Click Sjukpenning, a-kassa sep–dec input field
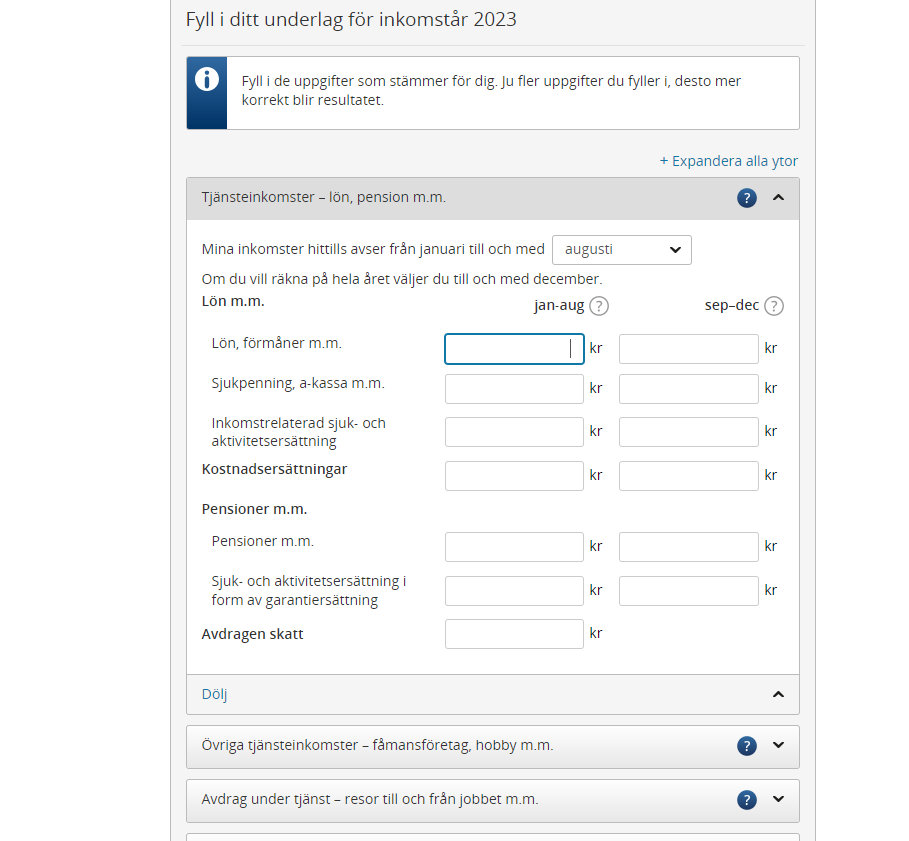Viewport: 909px width, 841px height. (x=688, y=389)
